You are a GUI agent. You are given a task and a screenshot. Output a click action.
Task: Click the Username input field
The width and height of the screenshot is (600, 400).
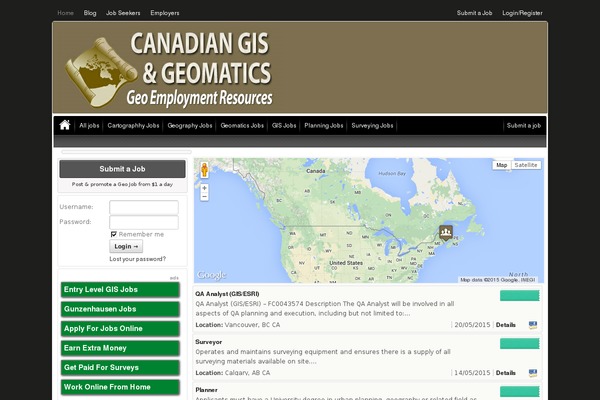pyautogui.click(x=144, y=207)
